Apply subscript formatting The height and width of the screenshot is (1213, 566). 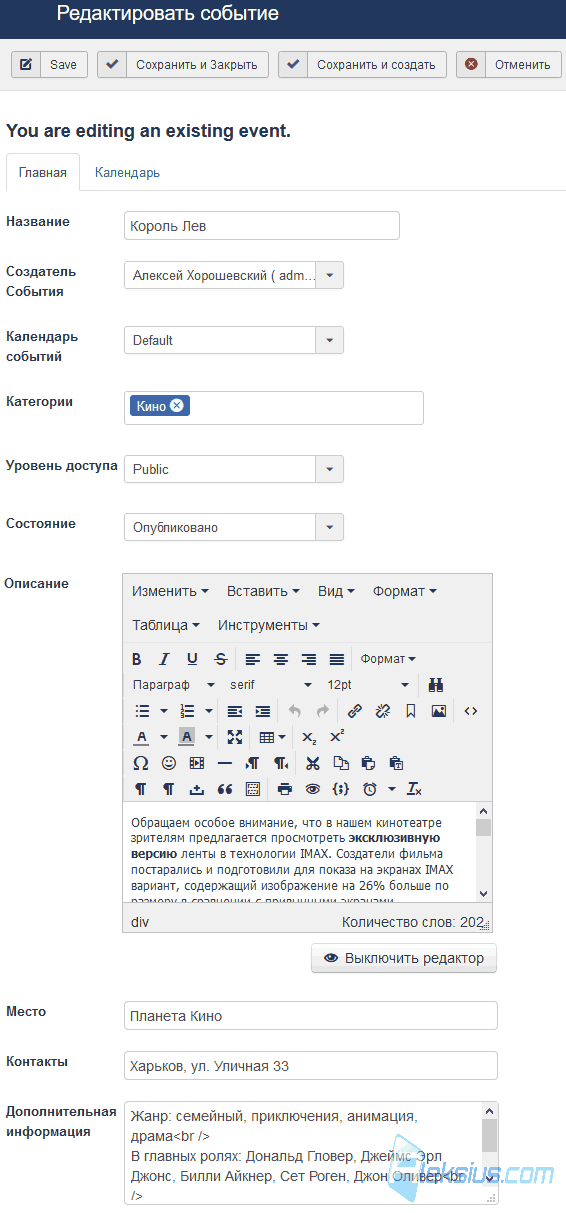click(309, 737)
